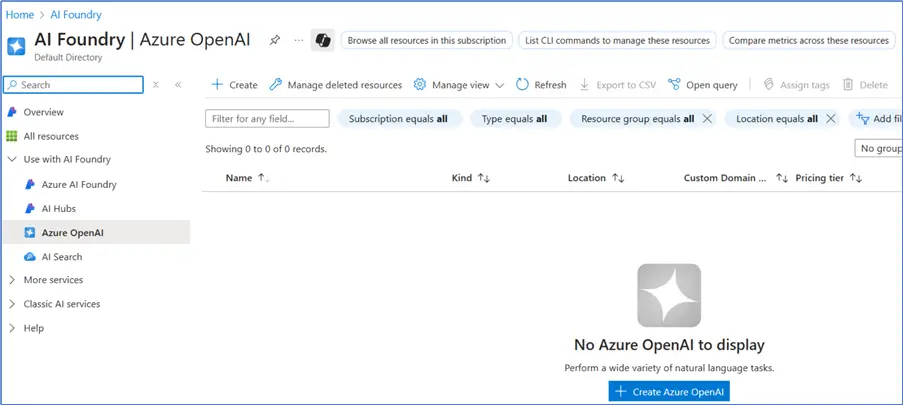This screenshot has width=903, height=405.
Task: Open the No grouping dropdown
Action: click(878, 149)
